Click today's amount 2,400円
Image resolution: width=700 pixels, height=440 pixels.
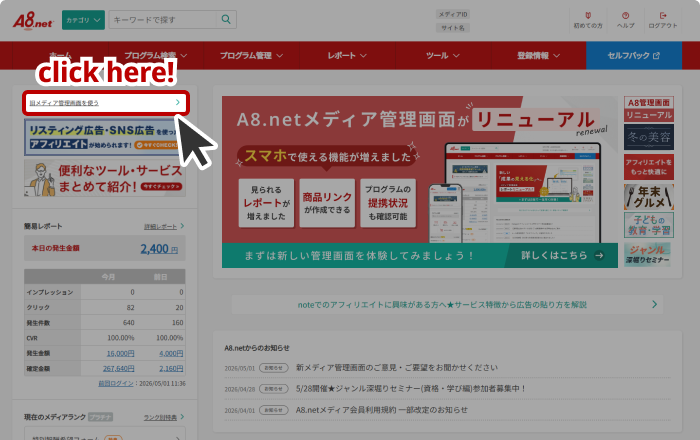pos(159,249)
